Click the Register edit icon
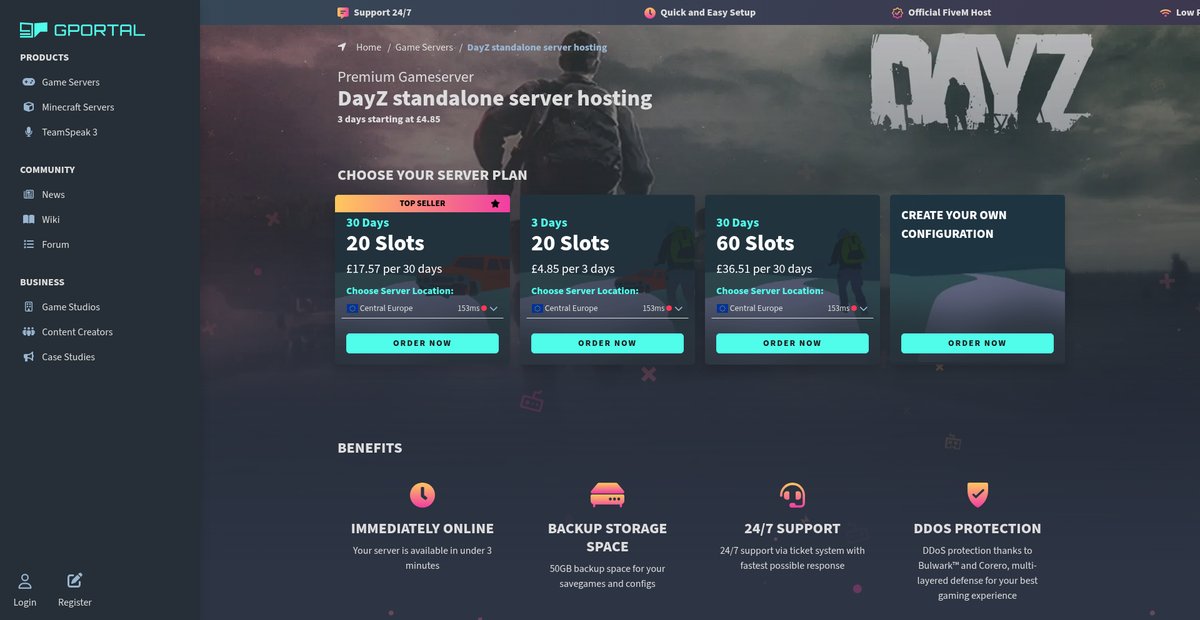Viewport: 1200px width, 620px height. tap(75, 581)
